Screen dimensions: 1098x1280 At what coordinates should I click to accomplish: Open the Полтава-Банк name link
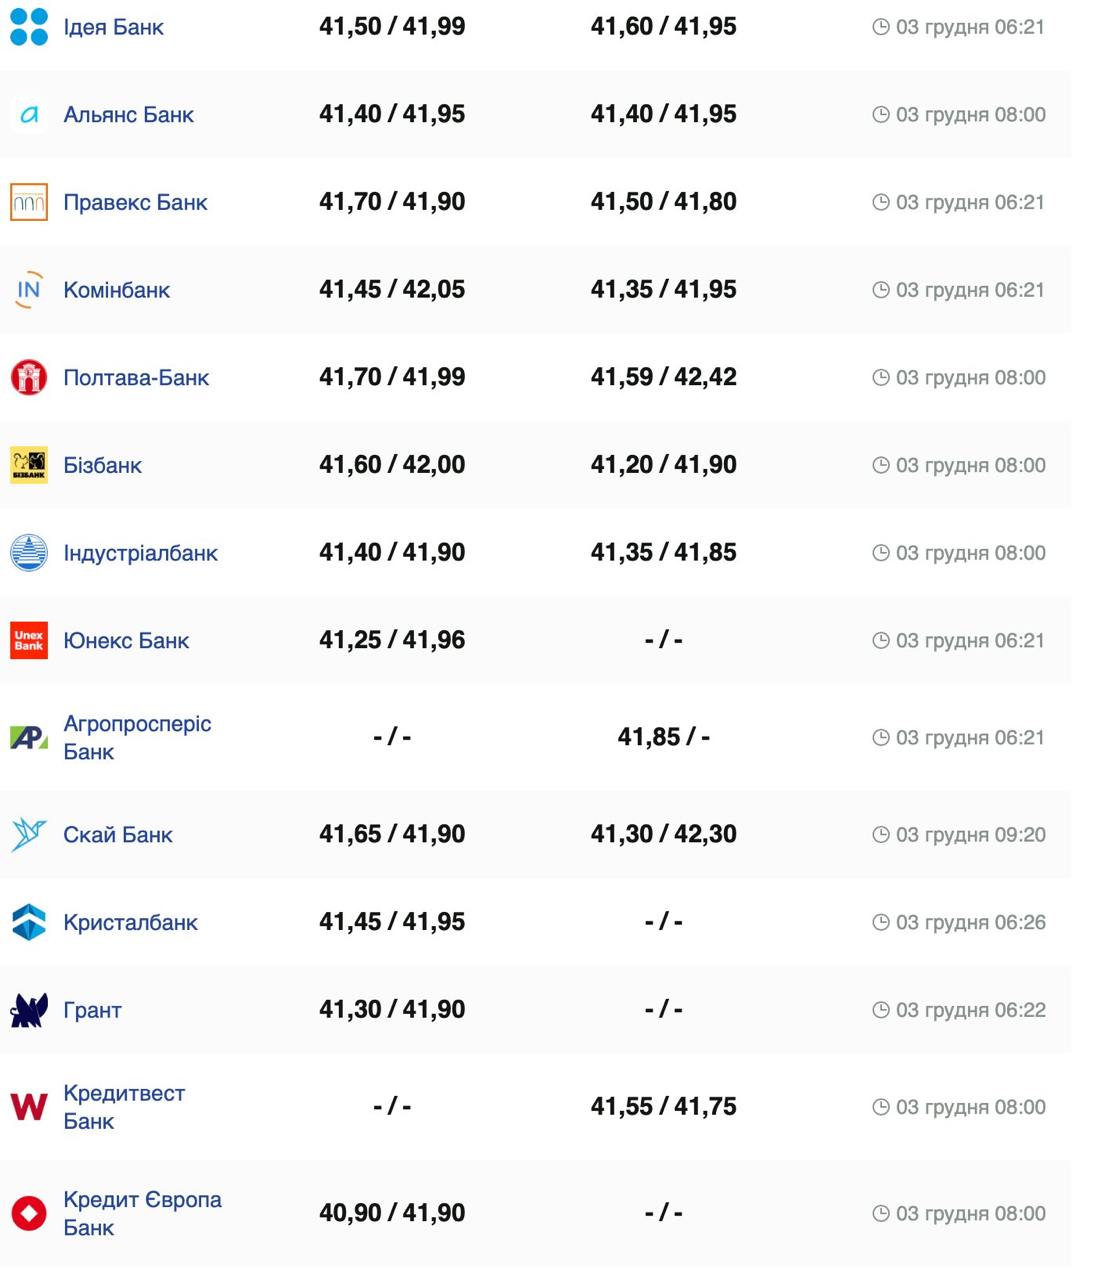tap(136, 378)
